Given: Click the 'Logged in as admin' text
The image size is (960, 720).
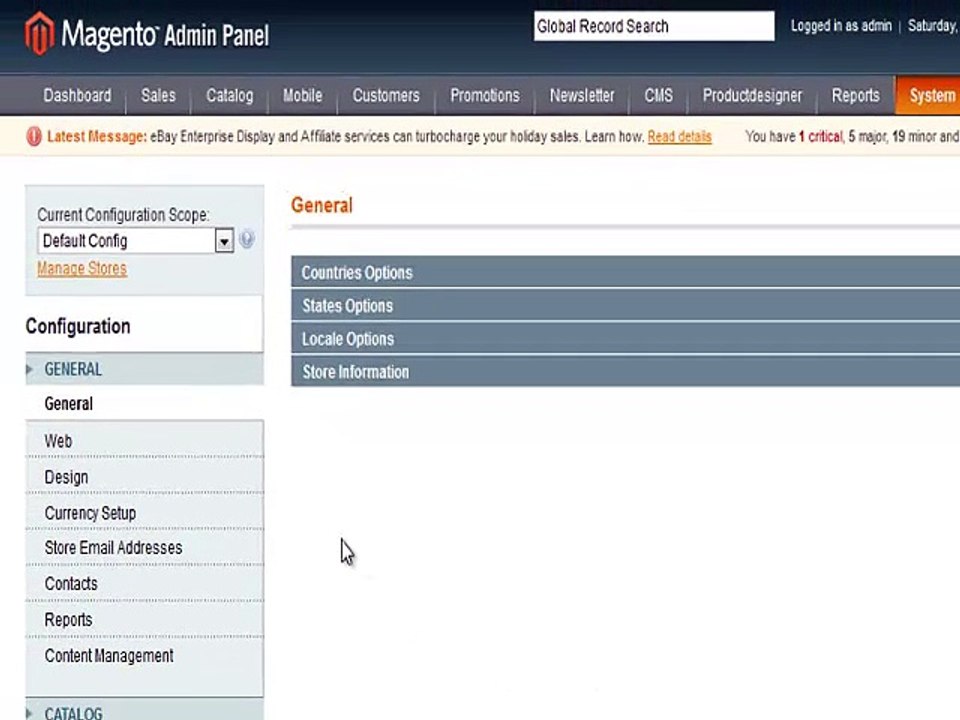Looking at the screenshot, I should click(x=841, y=26).
